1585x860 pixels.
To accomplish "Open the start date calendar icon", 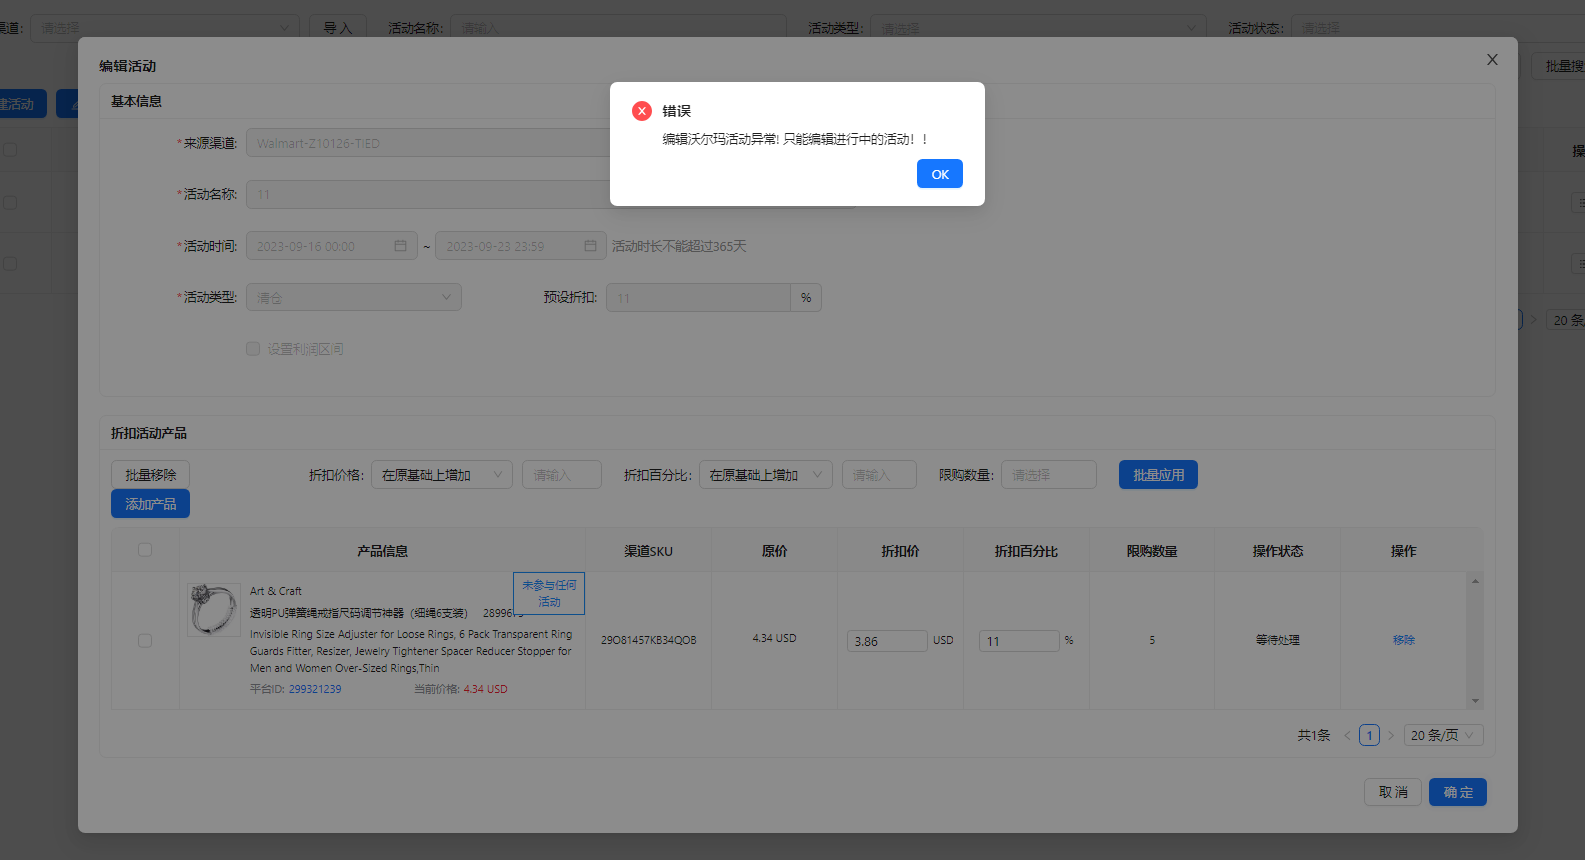I will click(x=400, y=246).
